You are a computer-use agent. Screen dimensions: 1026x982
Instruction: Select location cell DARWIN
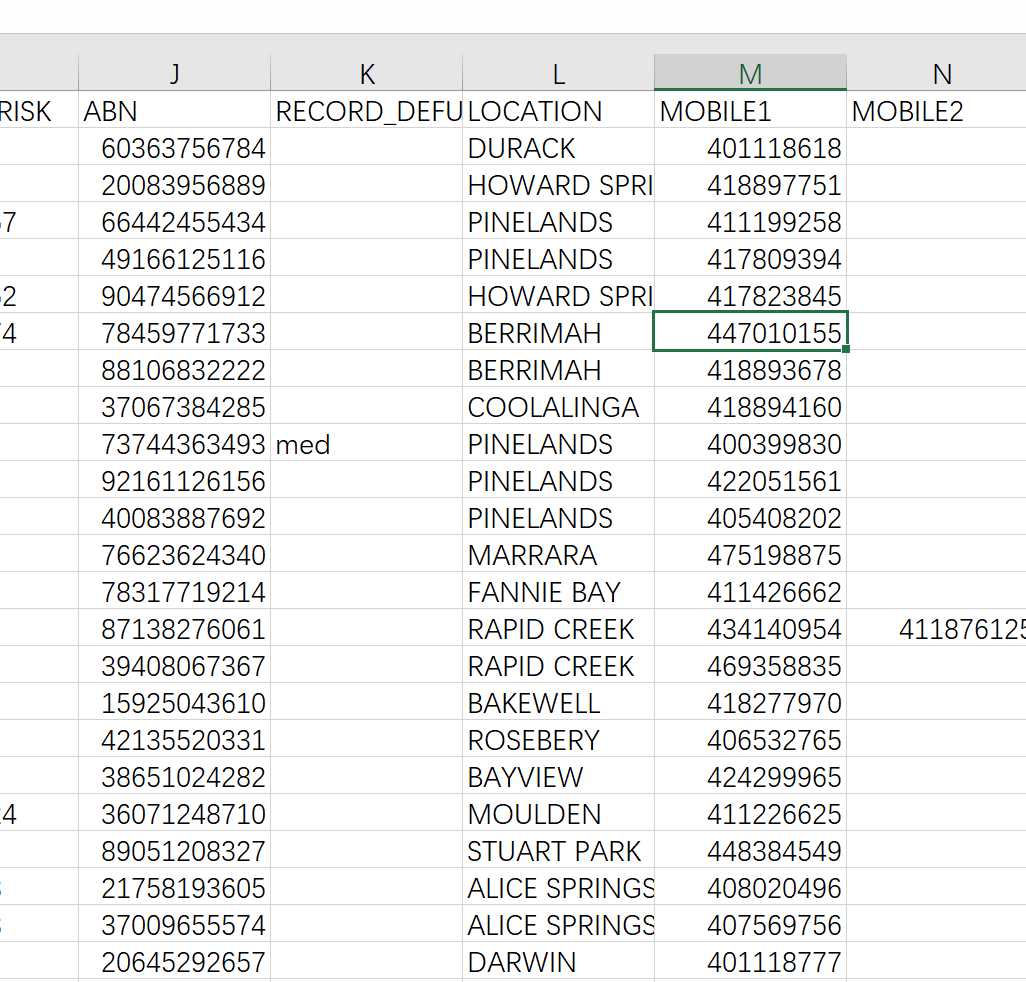point(558,960)
